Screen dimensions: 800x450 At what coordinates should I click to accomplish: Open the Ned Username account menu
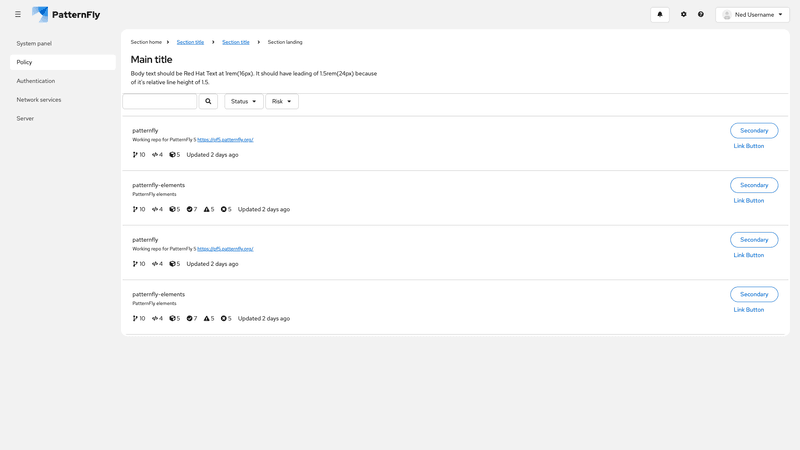point(753,15)
